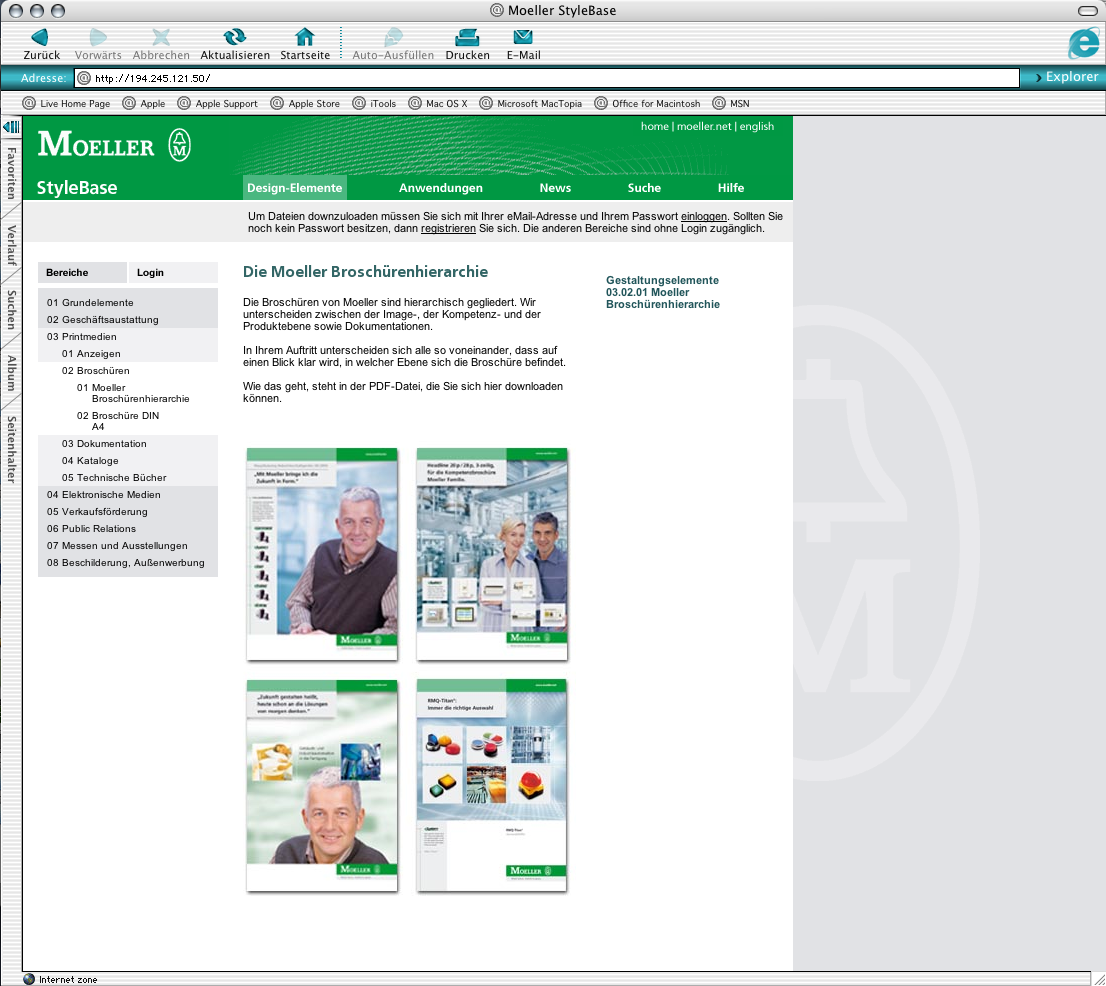
Task: Open the E-Mail toolbar icon
Action: [x=523, y=38]
